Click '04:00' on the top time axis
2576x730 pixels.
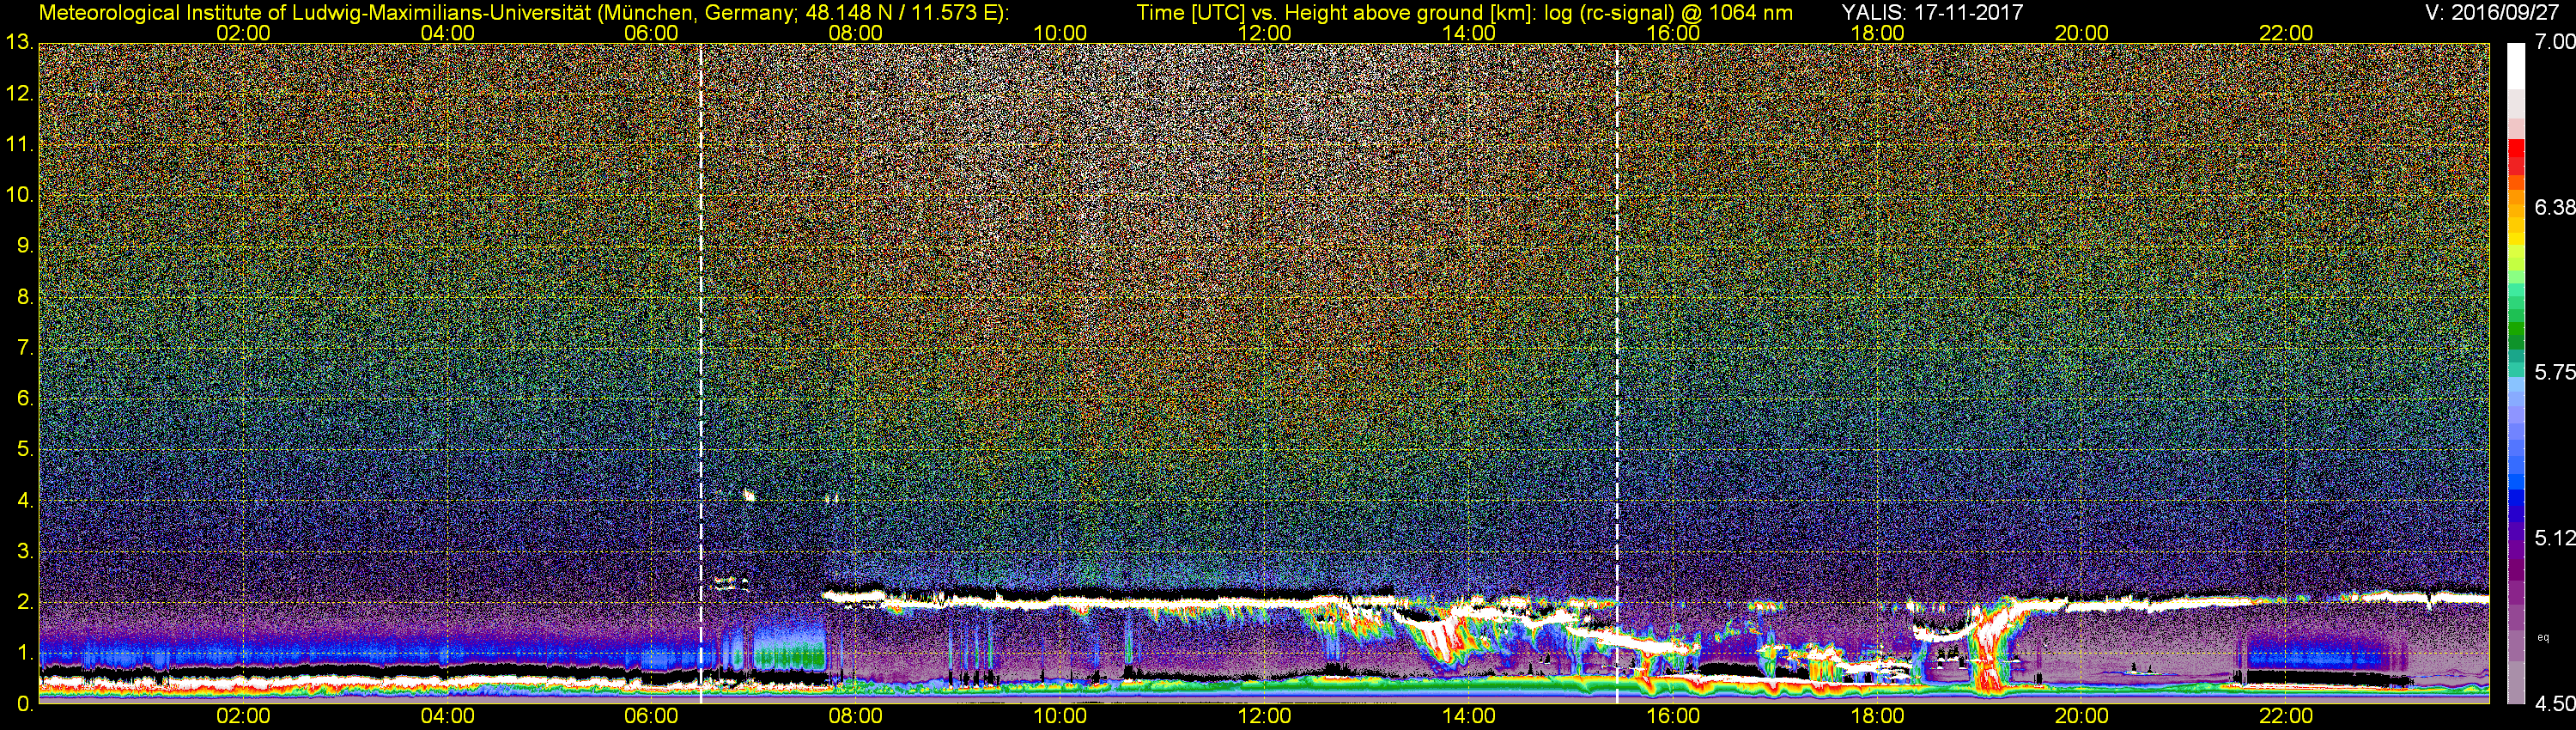click(447, 33)
